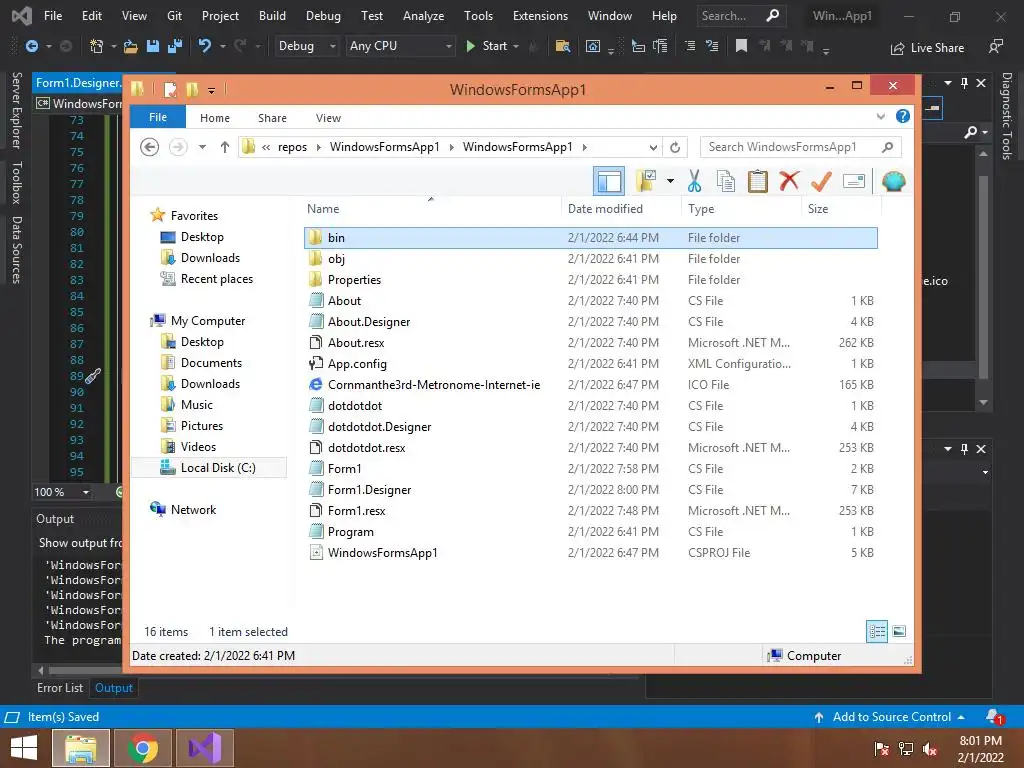Click the envelope icon in Explorer toolbar

click(854, 181)
